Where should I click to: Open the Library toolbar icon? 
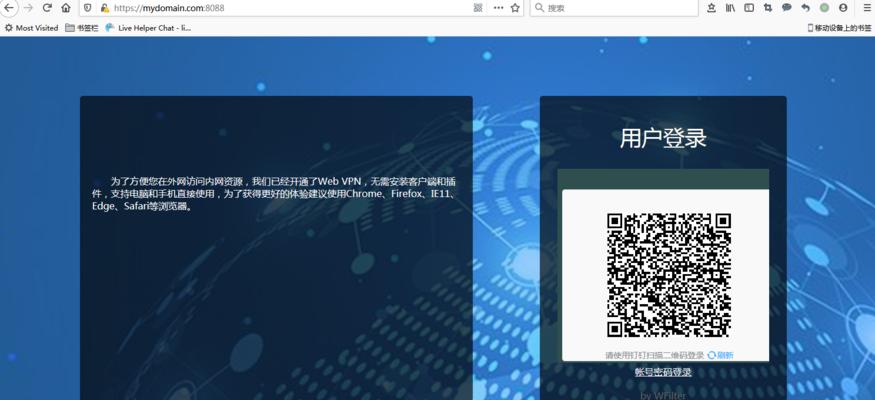[x=730, y=8]
